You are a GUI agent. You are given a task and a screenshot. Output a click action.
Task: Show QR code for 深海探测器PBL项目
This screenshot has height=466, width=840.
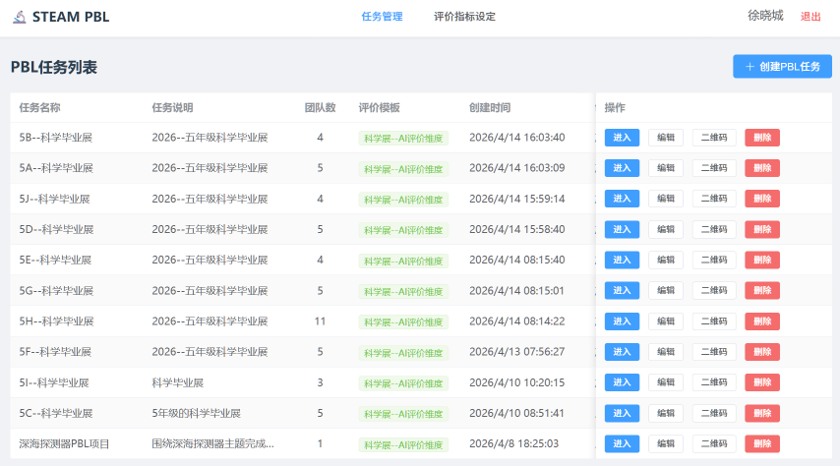point(714,444)
